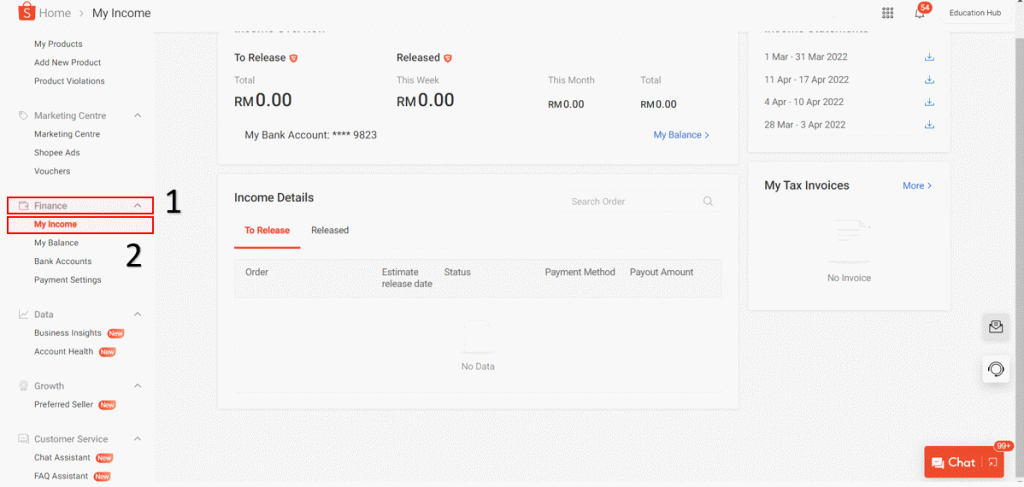Select the To Release tab
1024x487 pixels.
[267, 230]
